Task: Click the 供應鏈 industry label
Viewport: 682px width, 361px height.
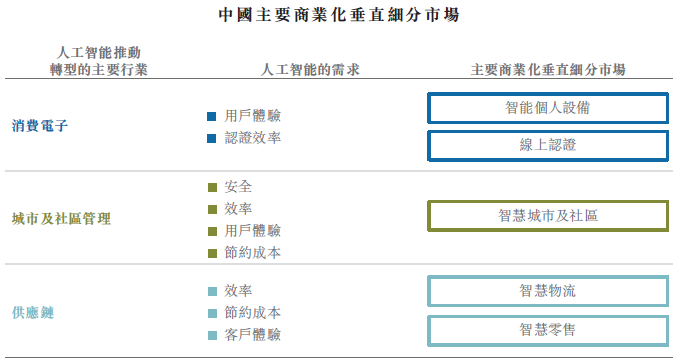Action: coord(33,313)
